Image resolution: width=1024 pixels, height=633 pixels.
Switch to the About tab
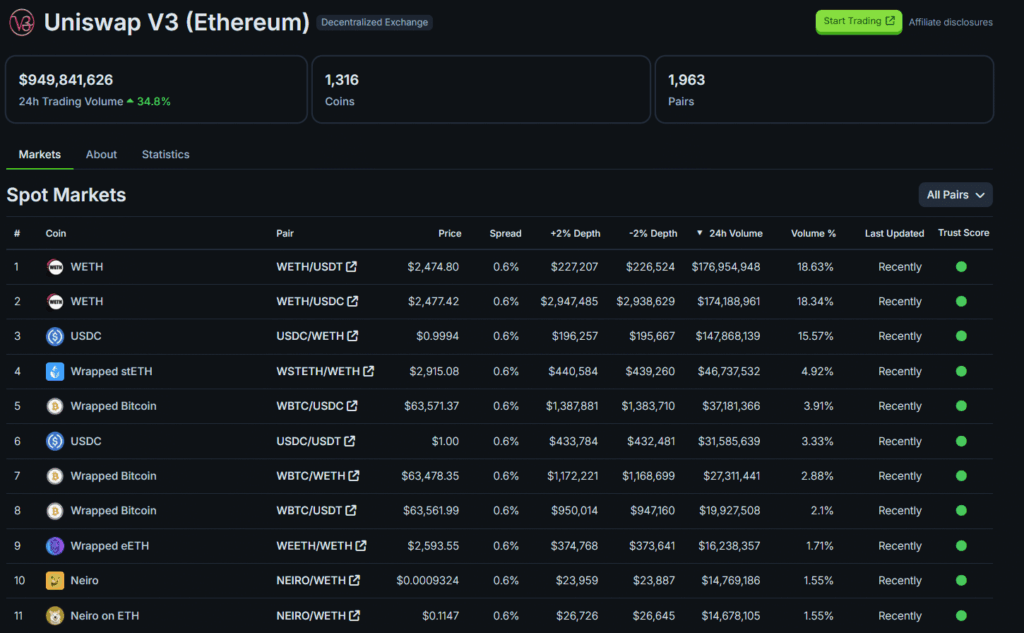[101, 155]
